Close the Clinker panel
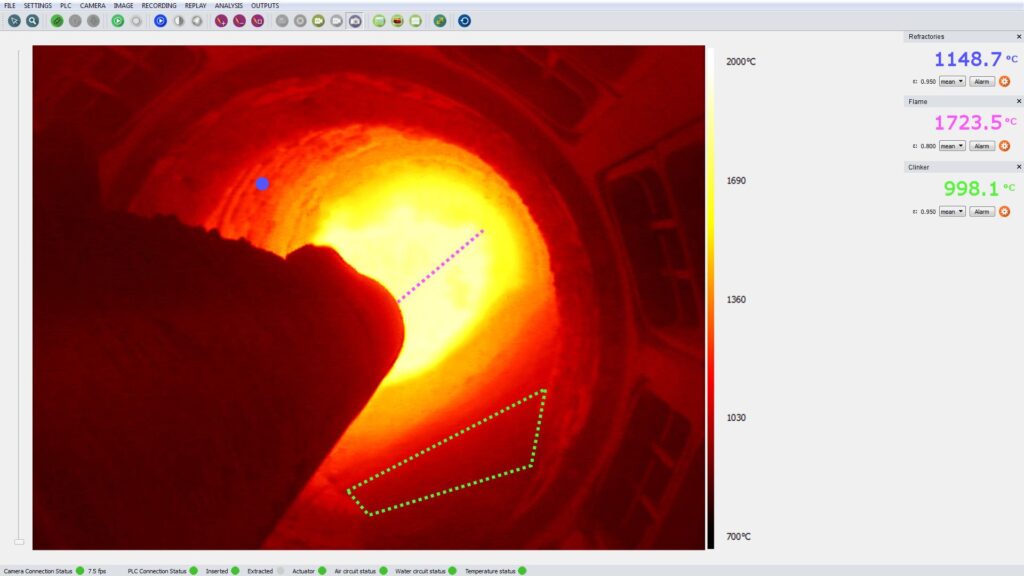 click(1018, 167)
